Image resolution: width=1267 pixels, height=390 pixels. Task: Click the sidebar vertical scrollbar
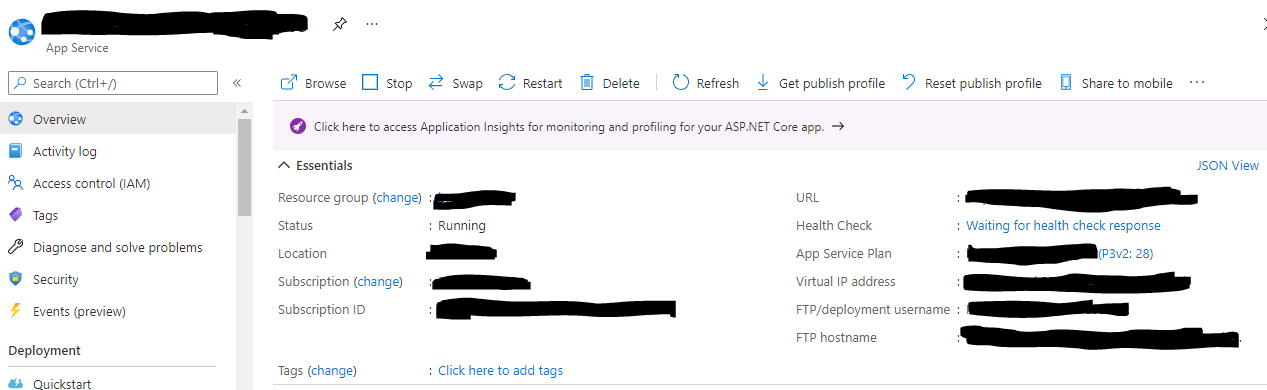245,166
